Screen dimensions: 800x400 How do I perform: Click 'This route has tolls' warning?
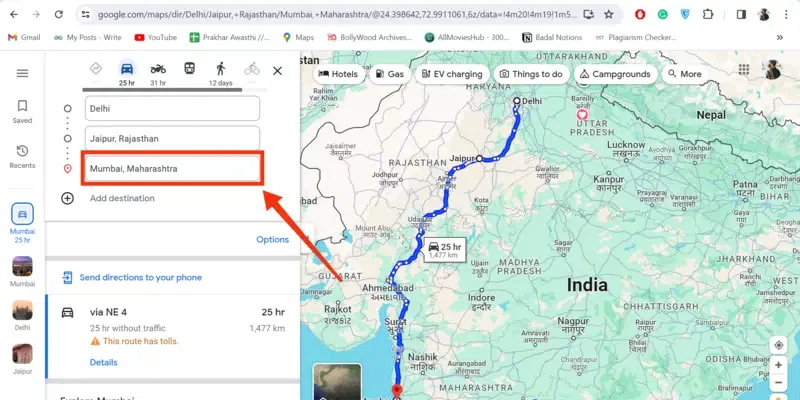click(x=135, y=341)
